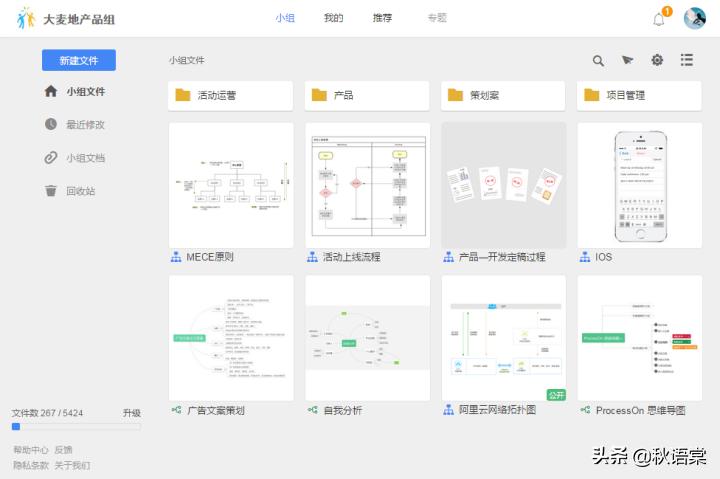Click the 策划案 folder icon
This screenshot has width=720, height=479.
tap(456, 95)
